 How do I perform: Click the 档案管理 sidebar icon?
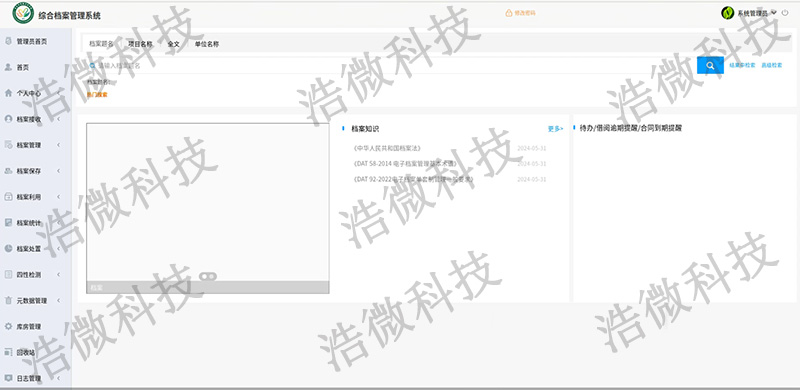8,145
